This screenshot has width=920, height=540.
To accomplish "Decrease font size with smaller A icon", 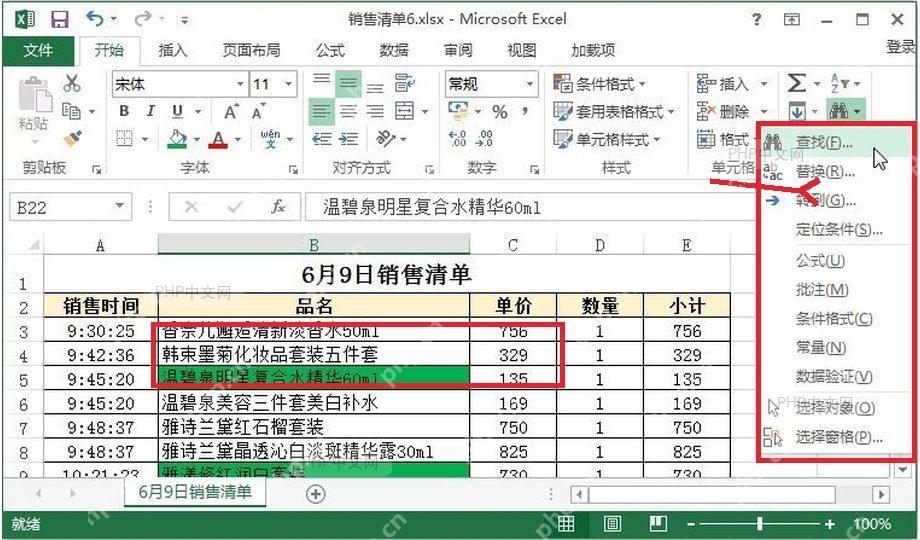I will pyautogui.click(x=258, y=111).
